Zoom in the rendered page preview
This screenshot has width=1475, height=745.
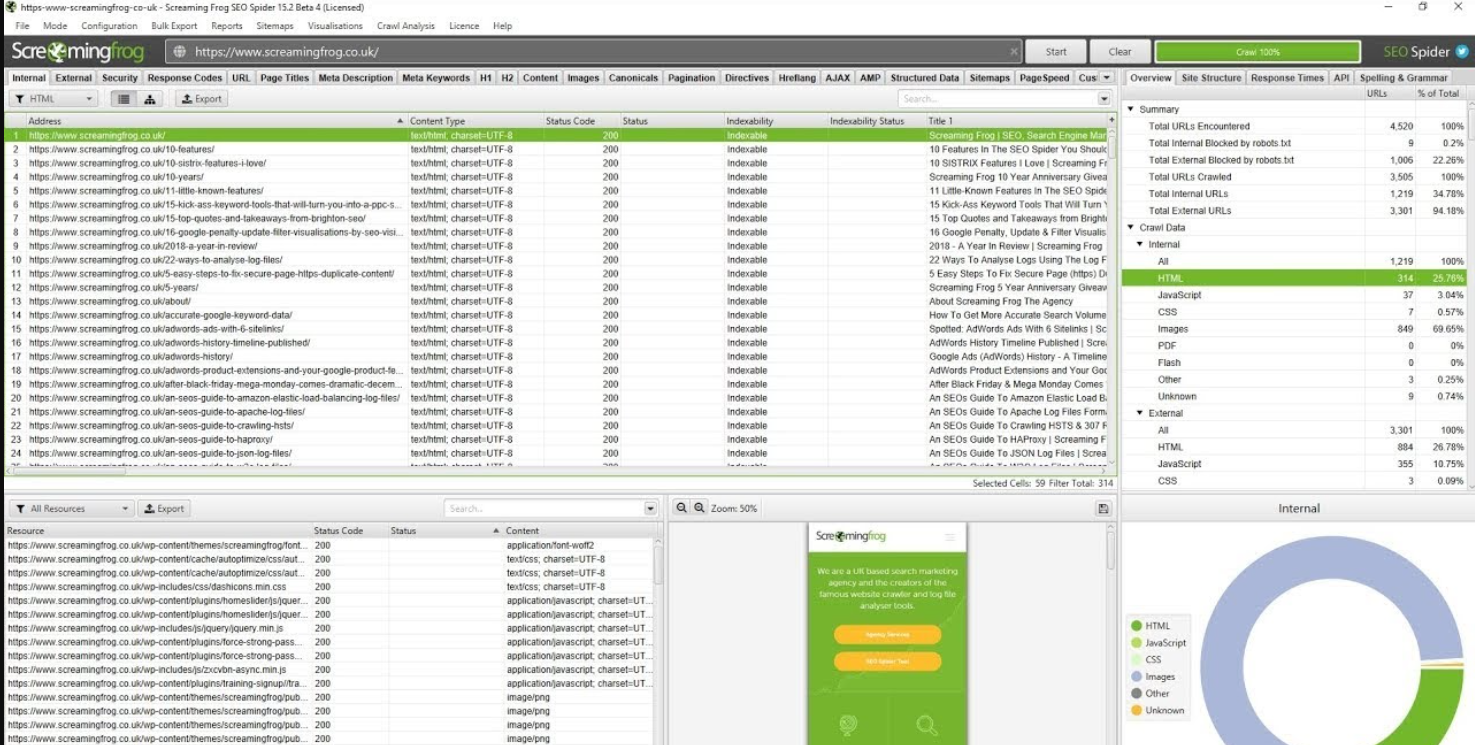(x=699, y=508)
